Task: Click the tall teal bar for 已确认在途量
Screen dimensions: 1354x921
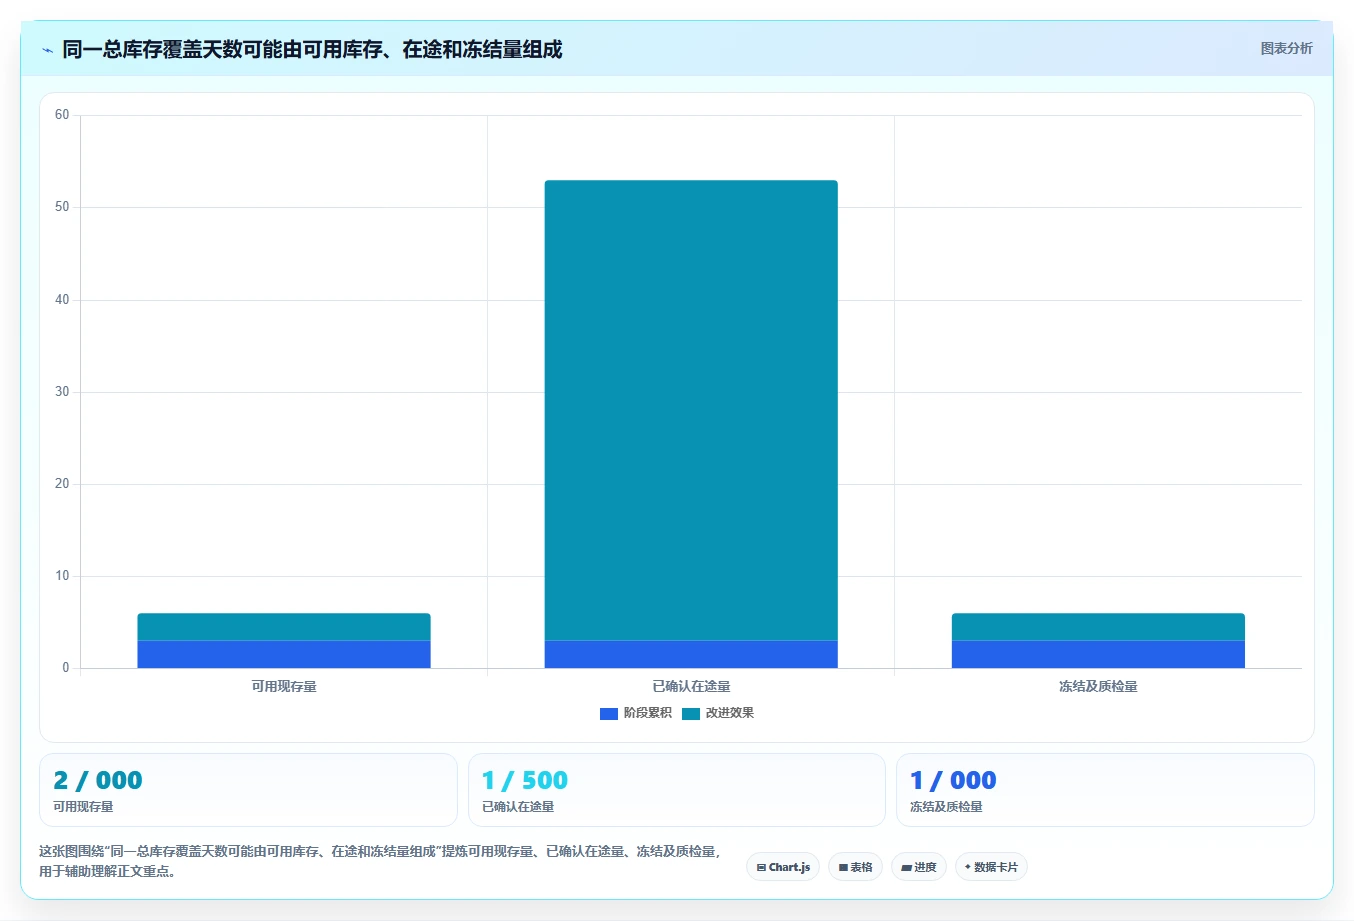Action: pos(691,410)
